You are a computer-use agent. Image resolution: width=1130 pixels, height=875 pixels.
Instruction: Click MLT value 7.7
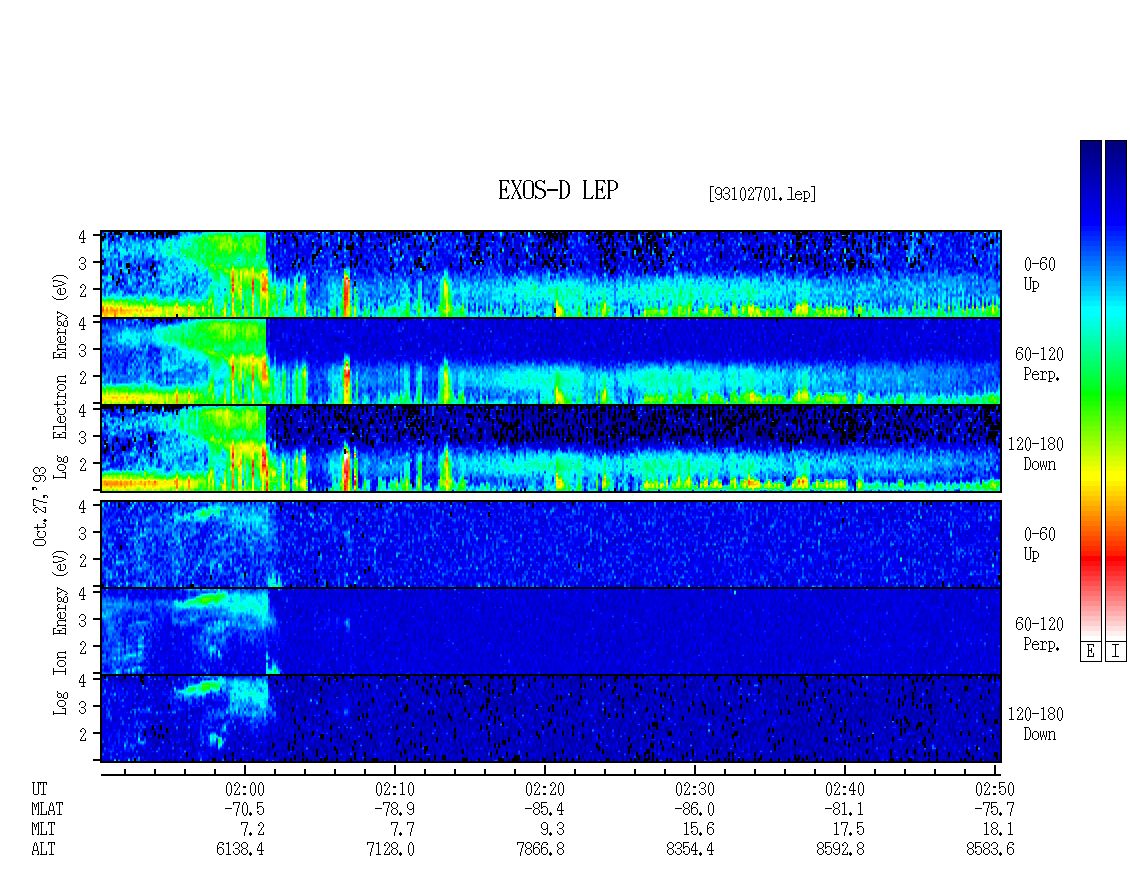[403, 830]
